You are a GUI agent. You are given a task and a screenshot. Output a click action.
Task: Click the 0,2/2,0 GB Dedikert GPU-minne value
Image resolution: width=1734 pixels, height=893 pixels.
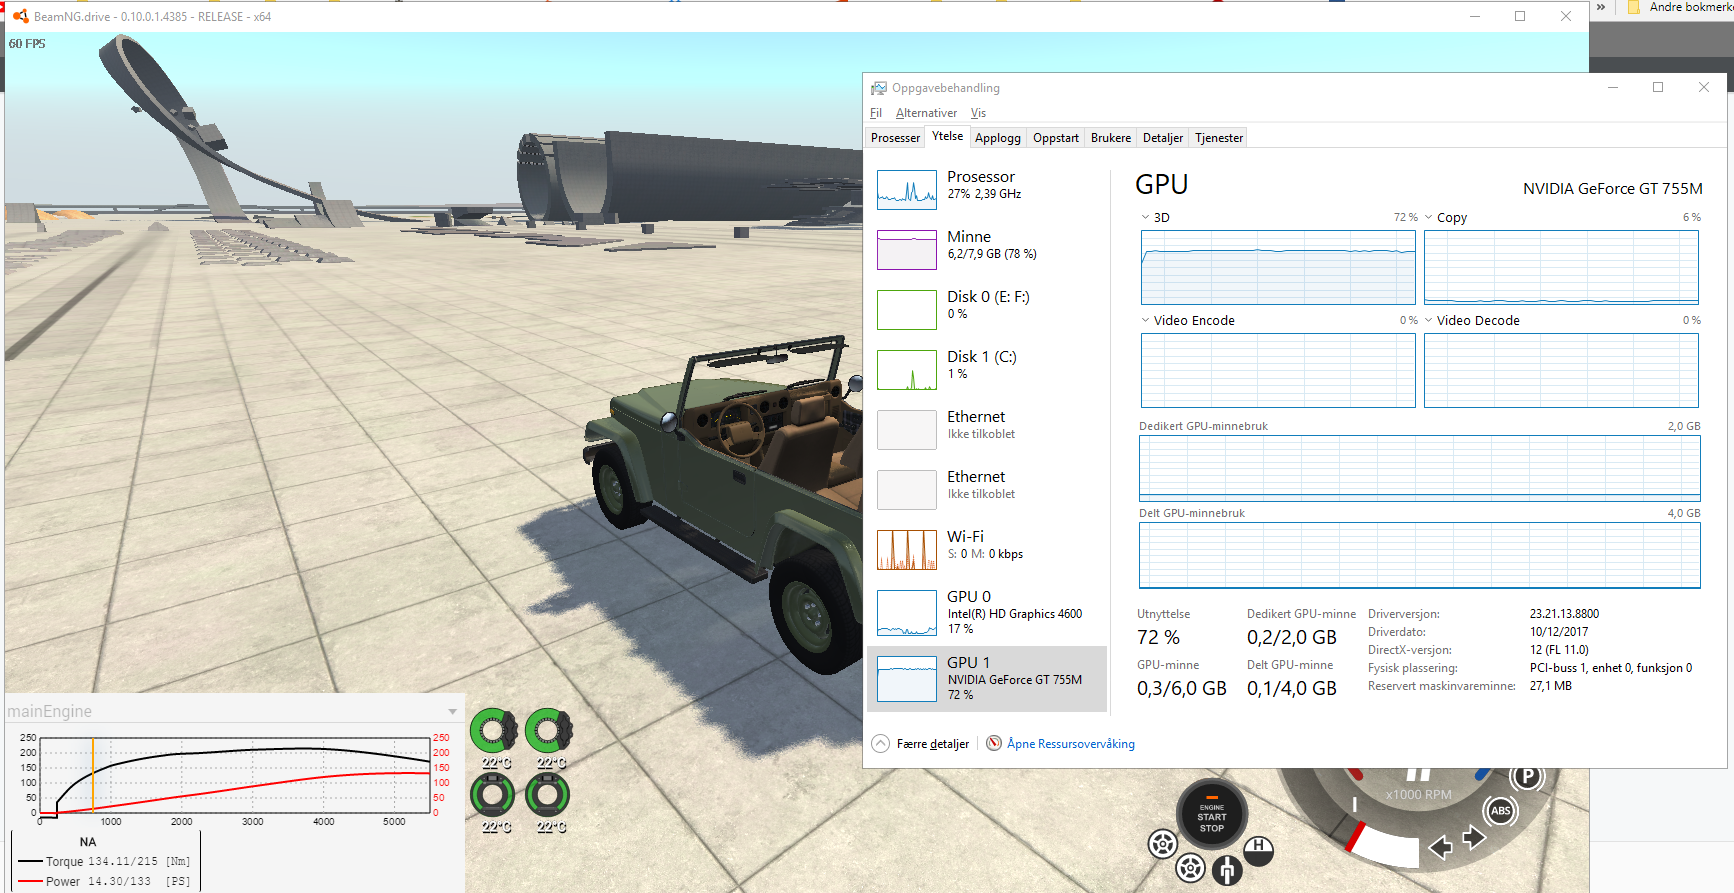1292,637
